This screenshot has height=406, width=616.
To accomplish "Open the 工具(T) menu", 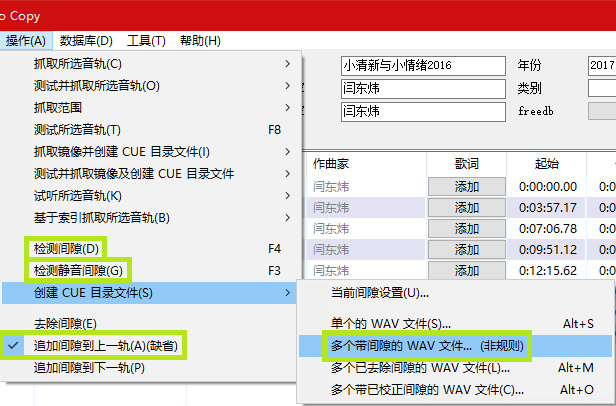I will coord(146,40).
